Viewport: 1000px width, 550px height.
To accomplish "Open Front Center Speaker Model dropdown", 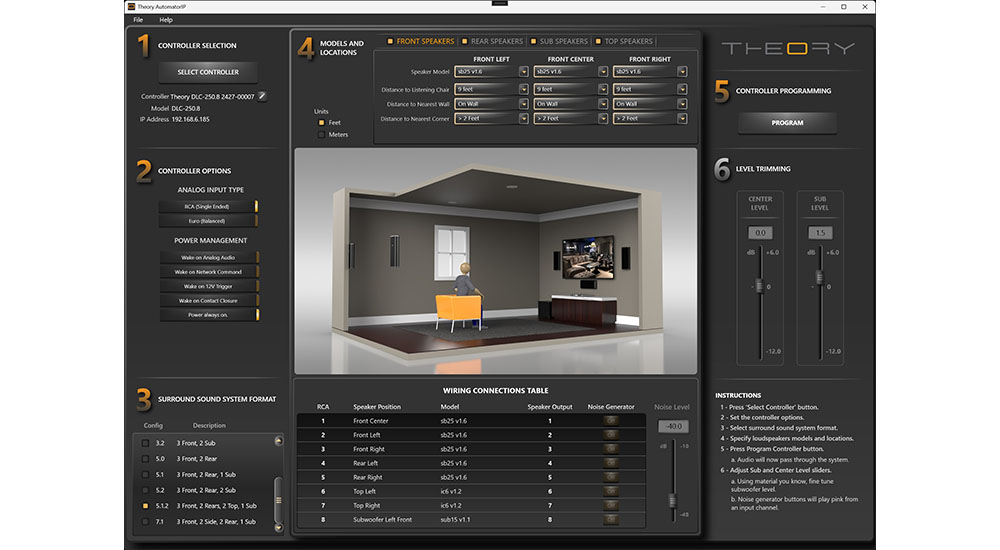I will click(571, 71).
